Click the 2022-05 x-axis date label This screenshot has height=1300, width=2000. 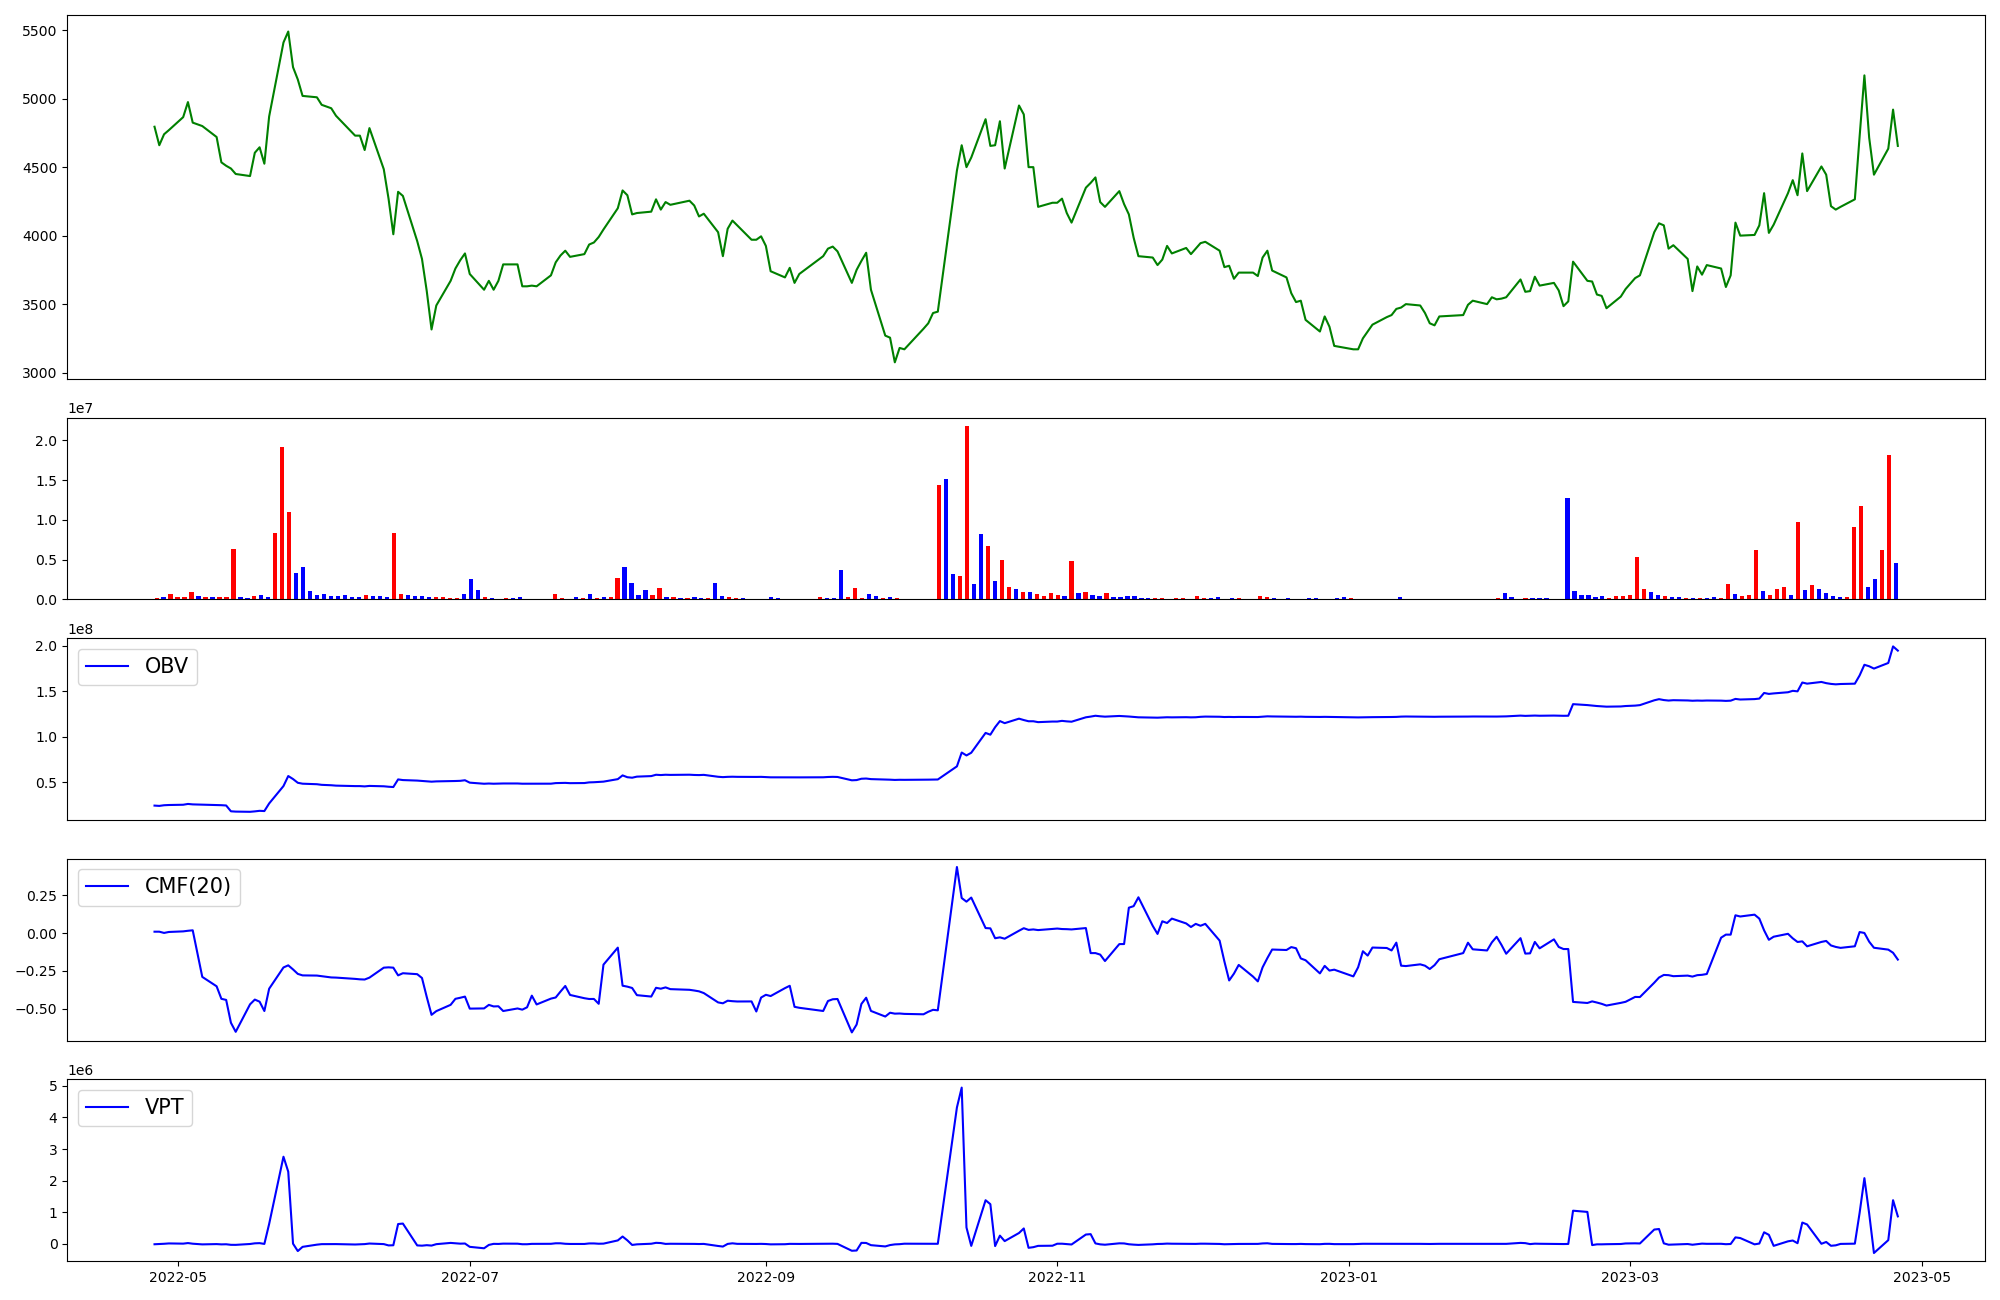(178, 1277)
